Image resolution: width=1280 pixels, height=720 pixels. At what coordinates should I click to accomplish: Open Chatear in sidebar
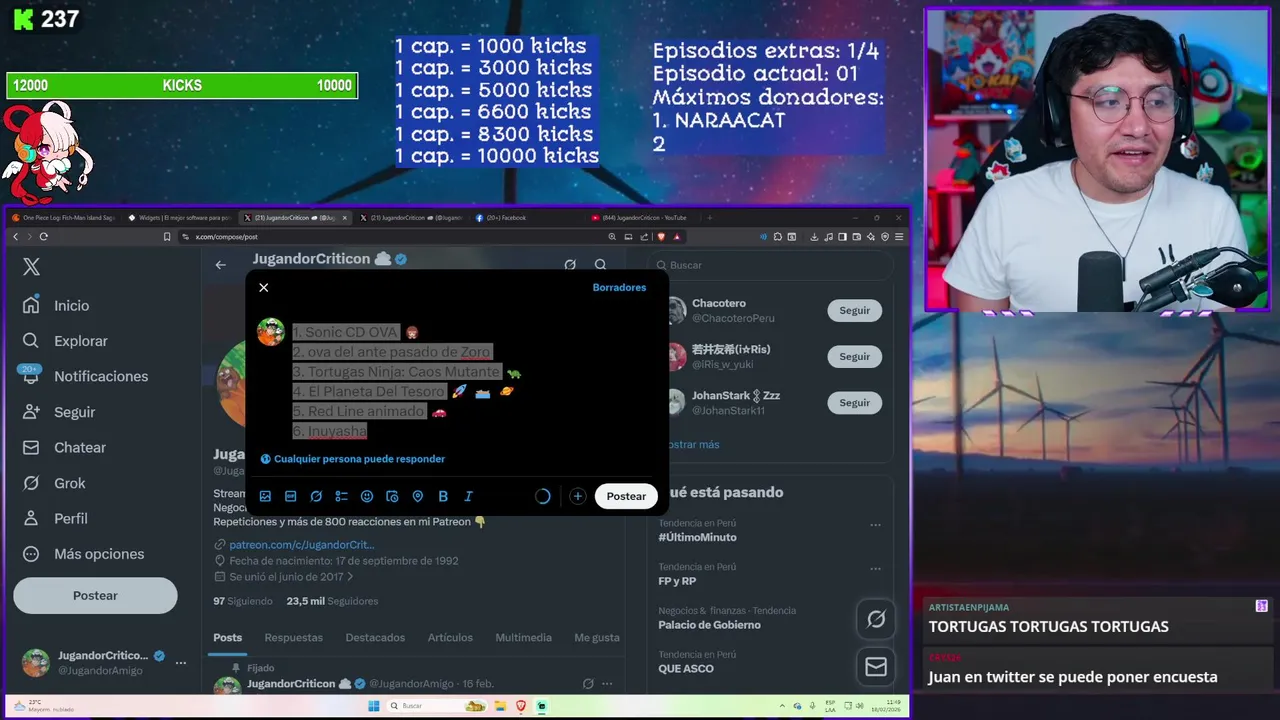(x=65, y=448)
